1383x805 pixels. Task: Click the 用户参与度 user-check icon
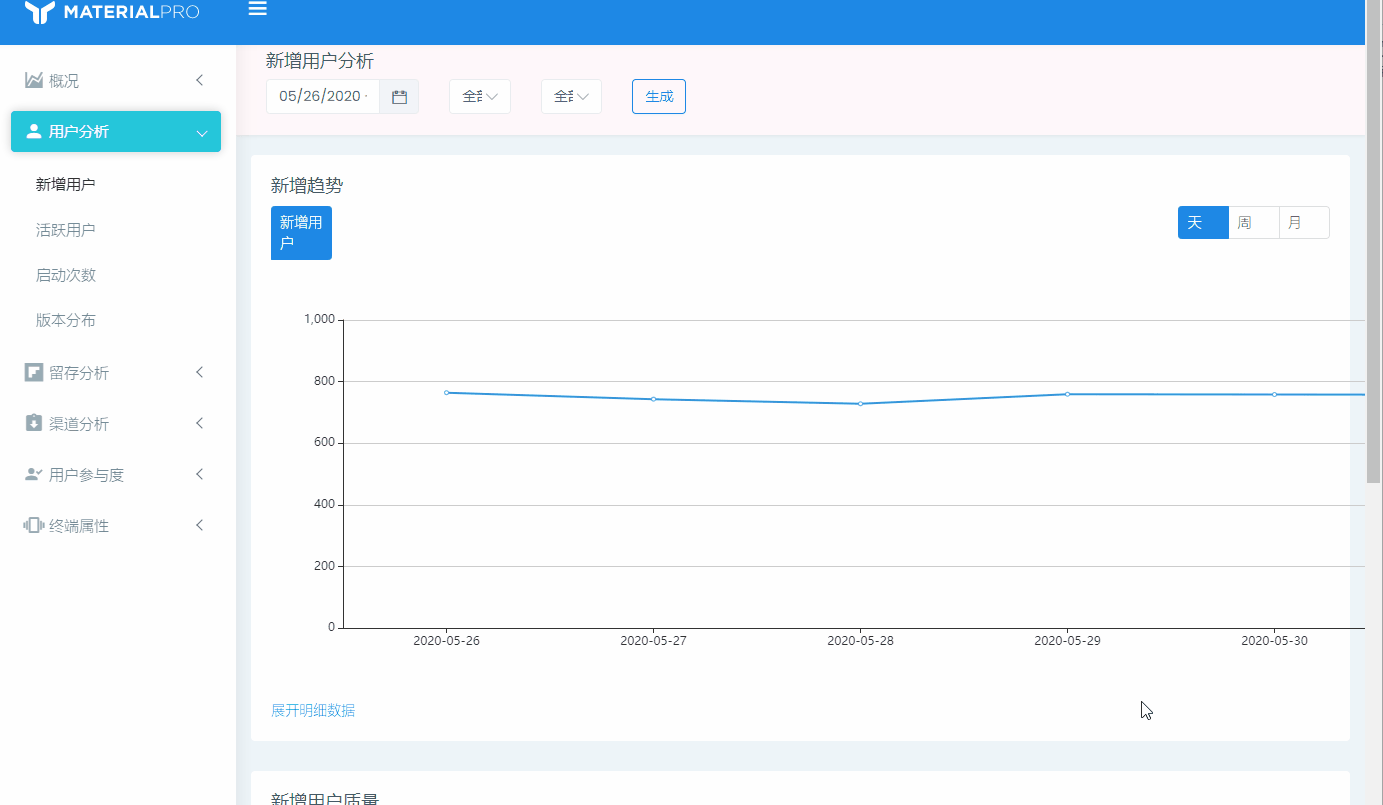(x=34, y=474)
